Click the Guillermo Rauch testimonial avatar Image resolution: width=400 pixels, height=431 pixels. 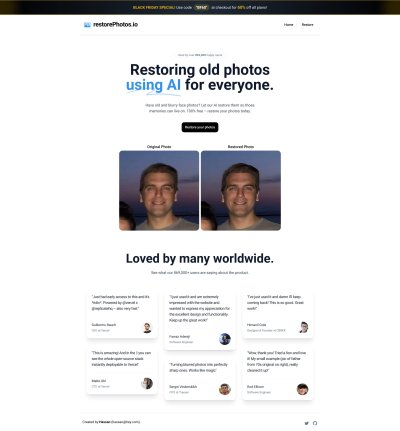[x=147, y=327]
